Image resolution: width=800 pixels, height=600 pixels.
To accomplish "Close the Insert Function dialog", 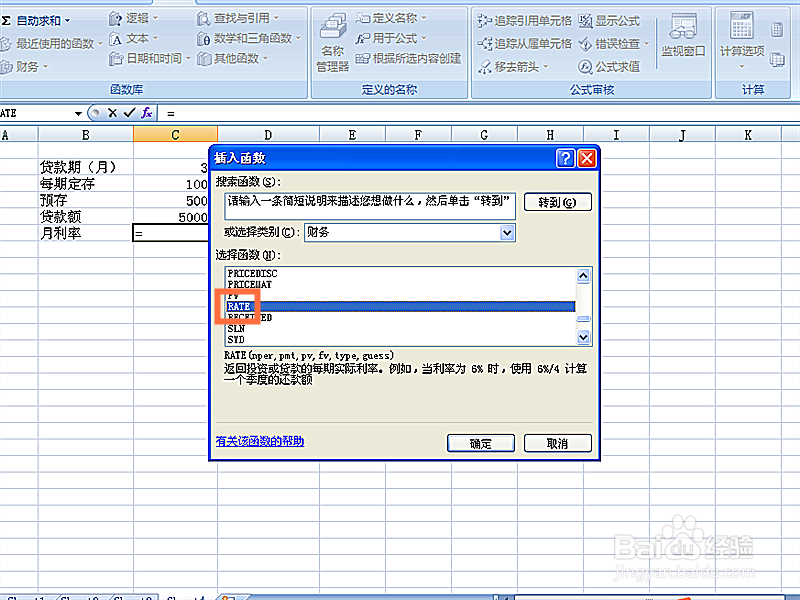I will (587, 158).
